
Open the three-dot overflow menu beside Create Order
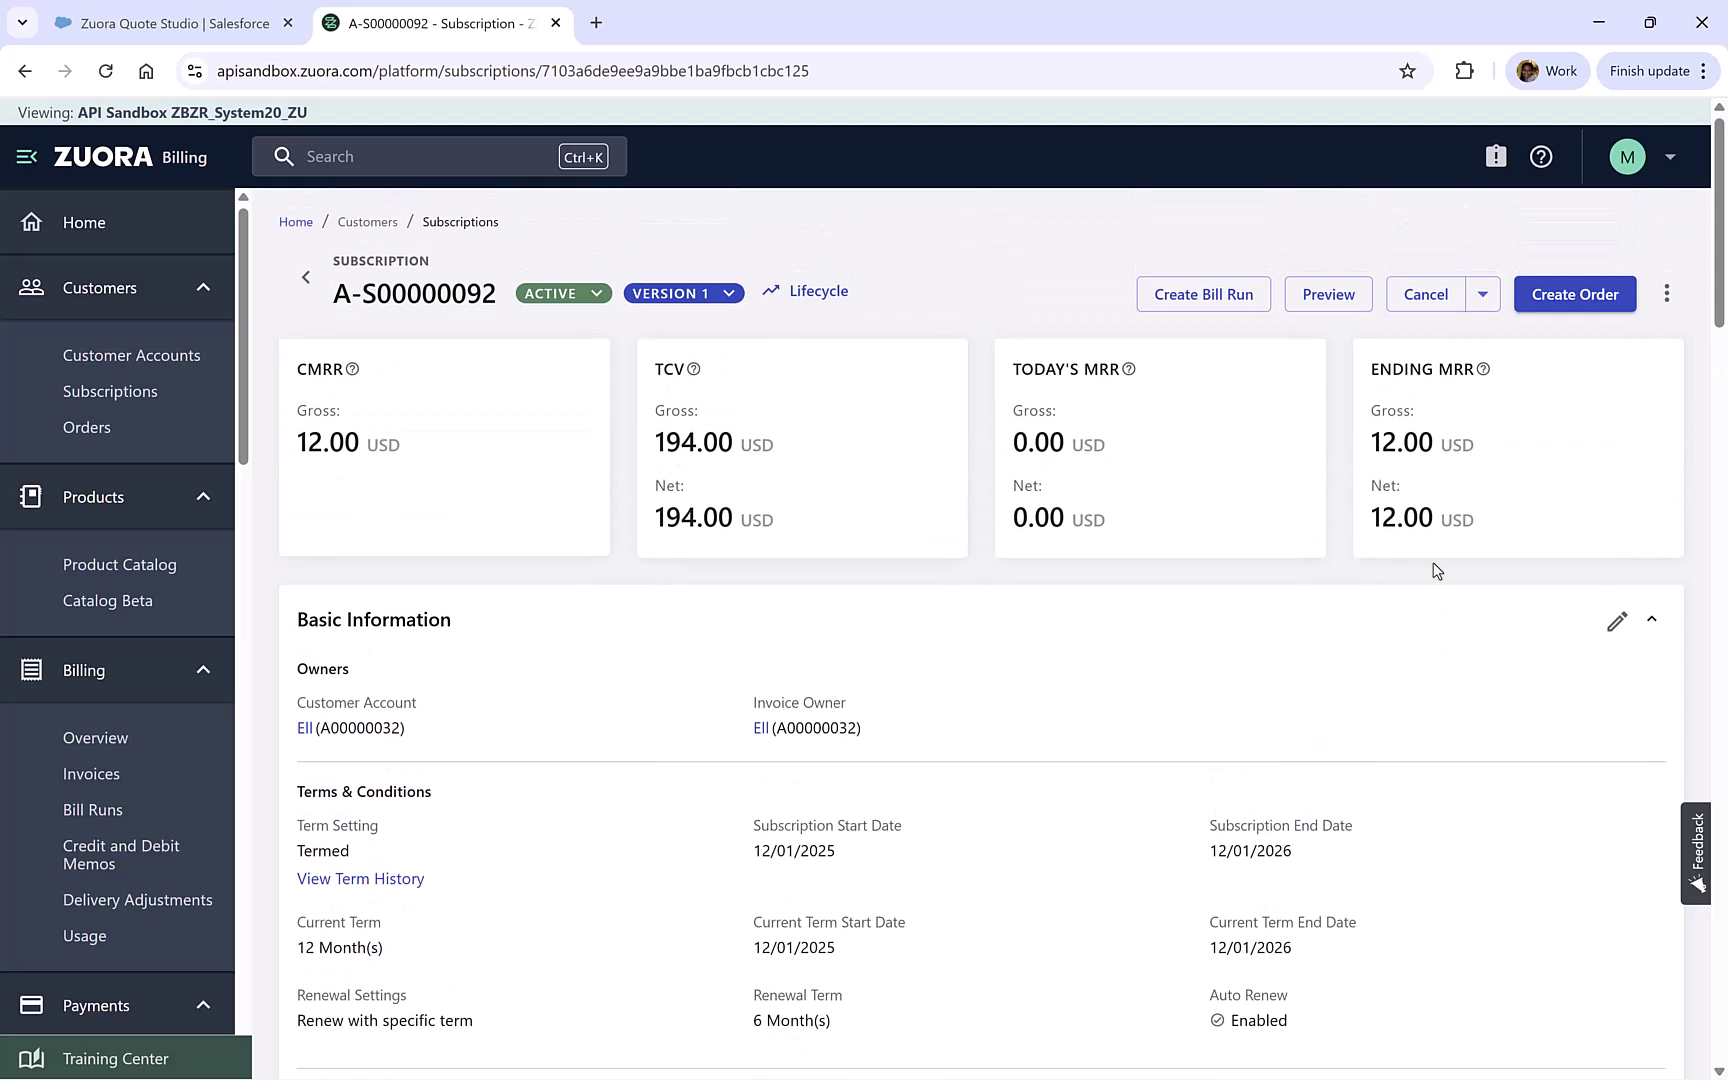pos(1667,293)
